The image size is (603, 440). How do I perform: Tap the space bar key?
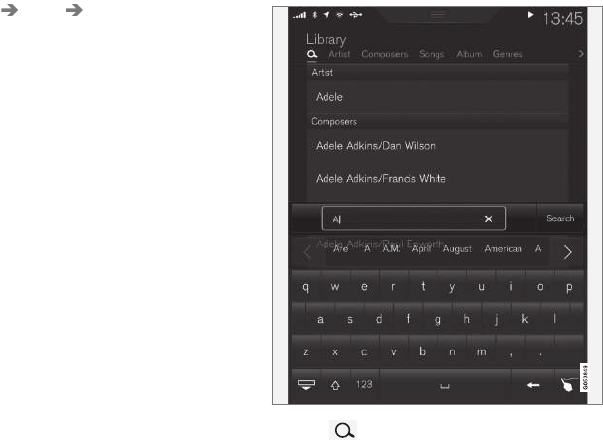(x=445, y=385)
